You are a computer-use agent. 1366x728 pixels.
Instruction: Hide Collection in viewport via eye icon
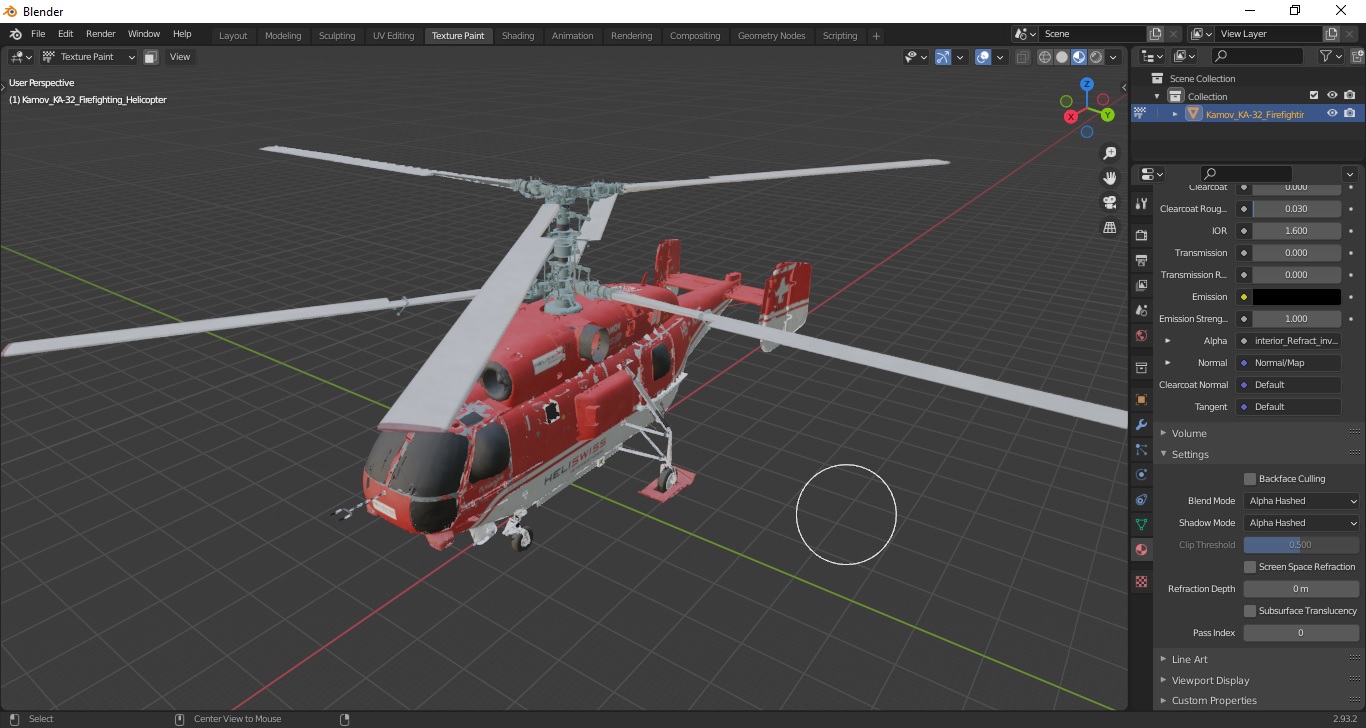1332,96
